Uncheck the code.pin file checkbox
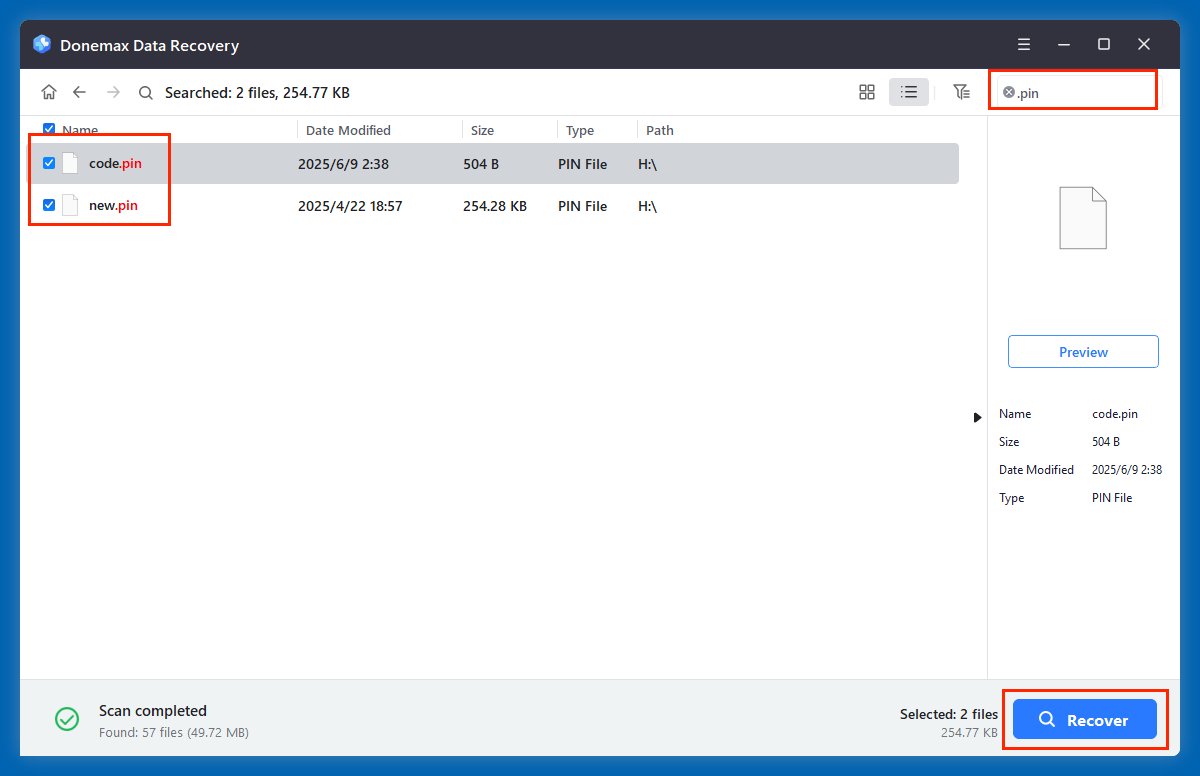 (48, 163)
